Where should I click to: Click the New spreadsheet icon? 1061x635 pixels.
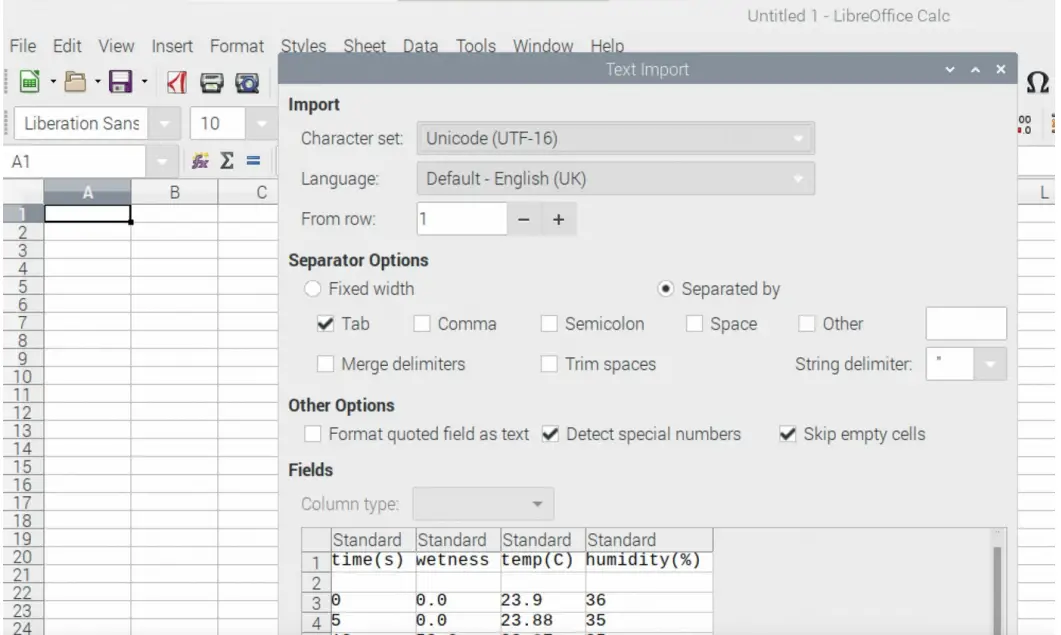(x=30, y=82)
